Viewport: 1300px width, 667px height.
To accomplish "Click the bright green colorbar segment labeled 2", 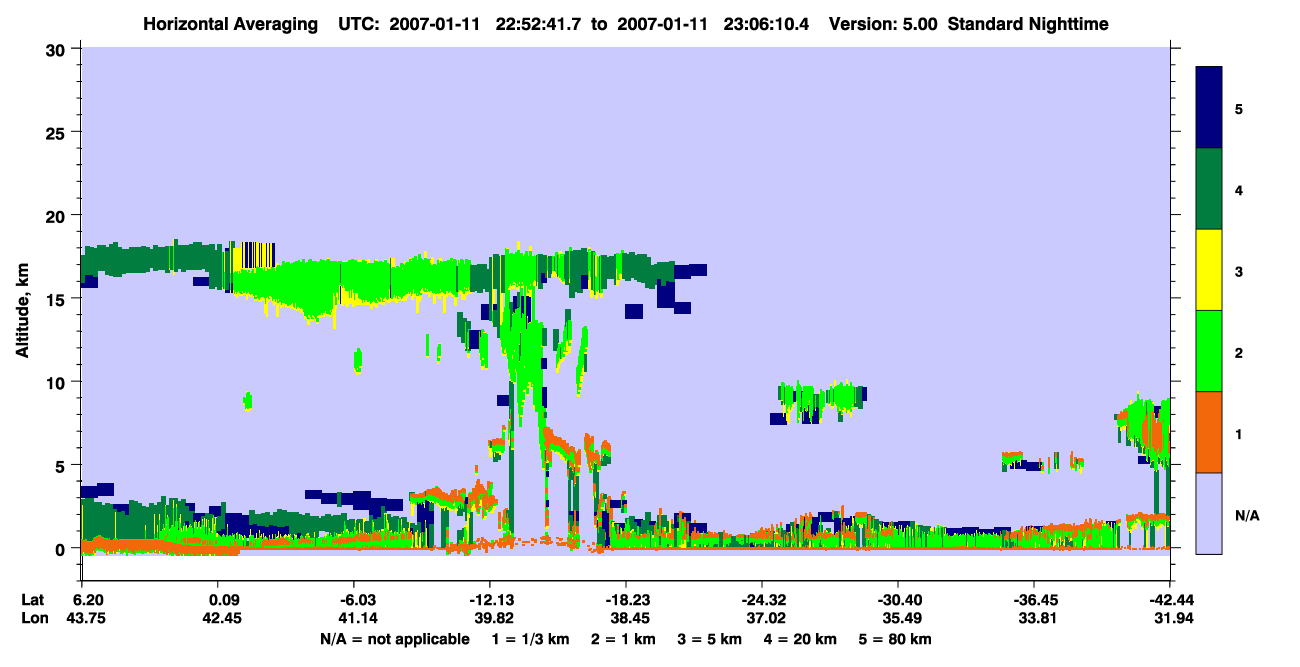I will point(1209,351).
